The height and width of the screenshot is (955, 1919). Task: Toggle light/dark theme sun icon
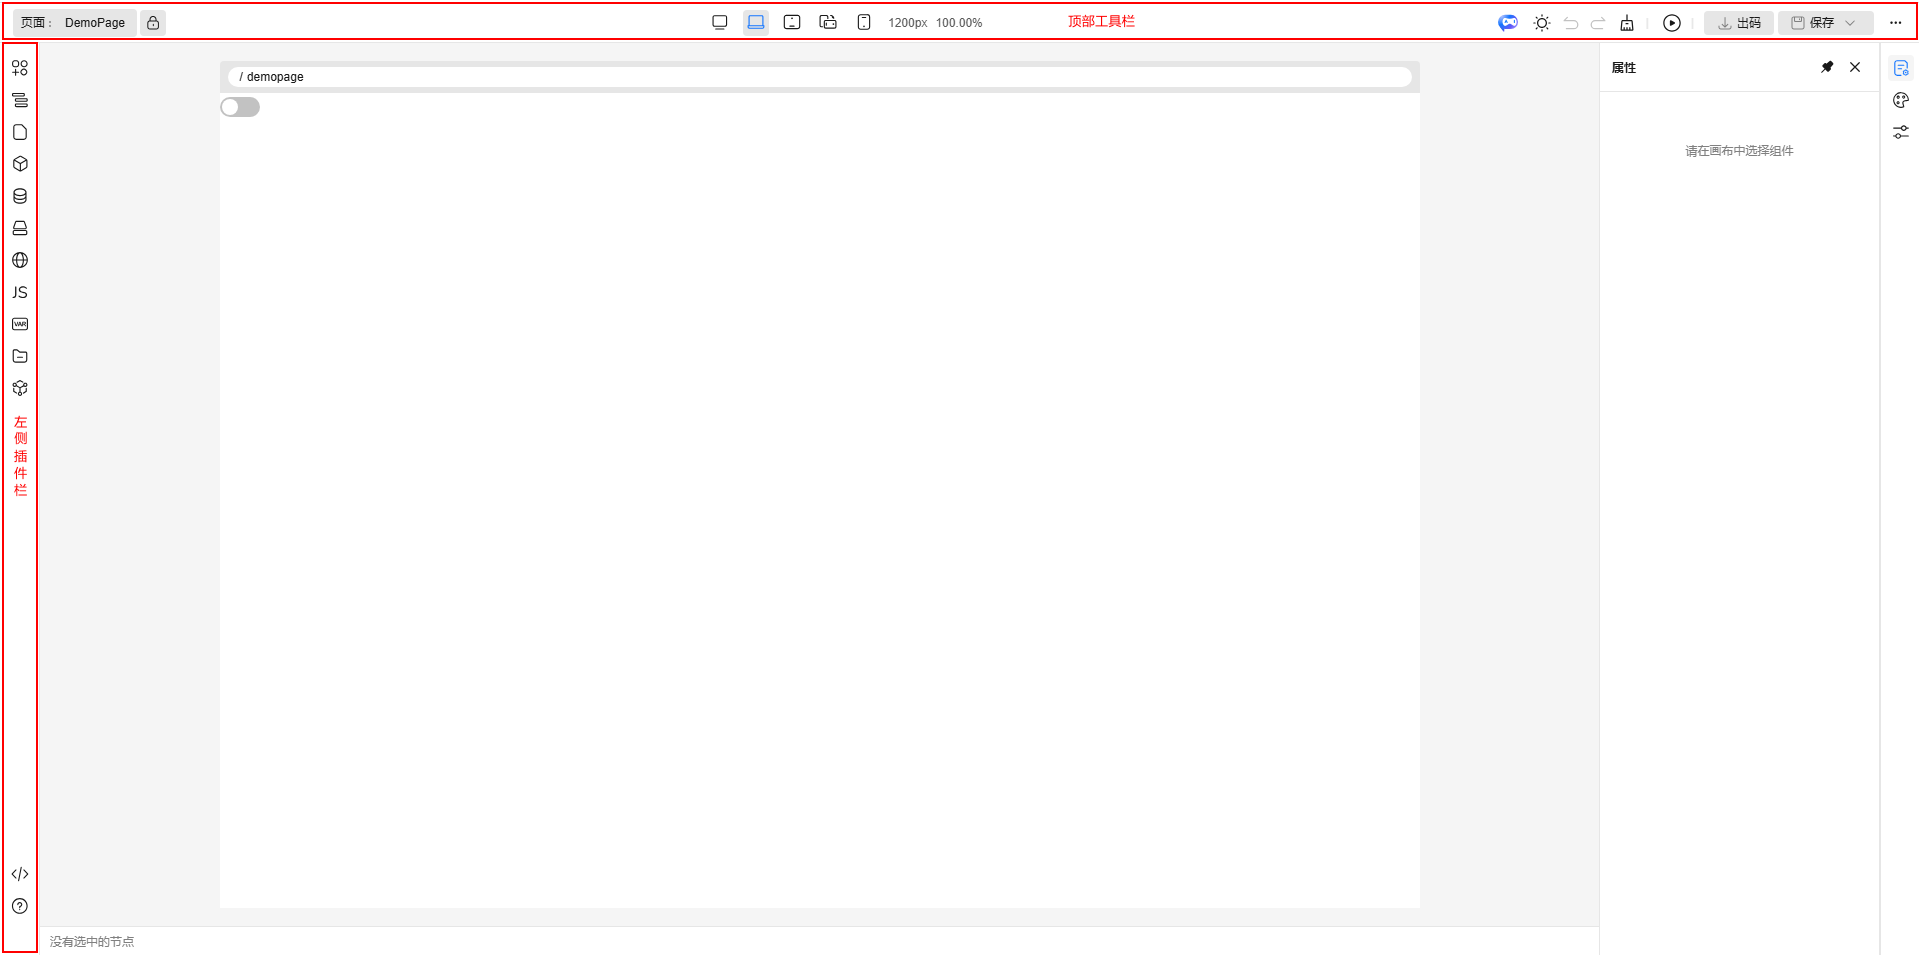pyautogui.click(x=1542, y=23)
